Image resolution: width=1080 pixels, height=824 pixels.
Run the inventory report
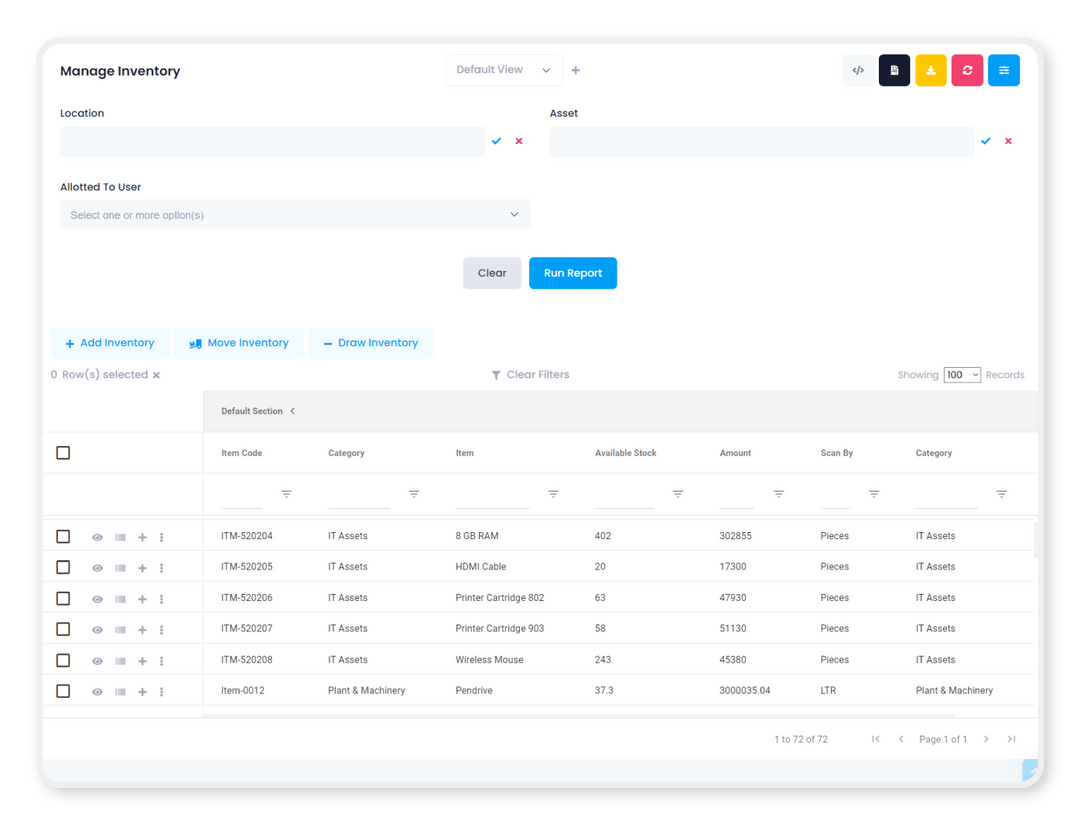coord(572,273)
